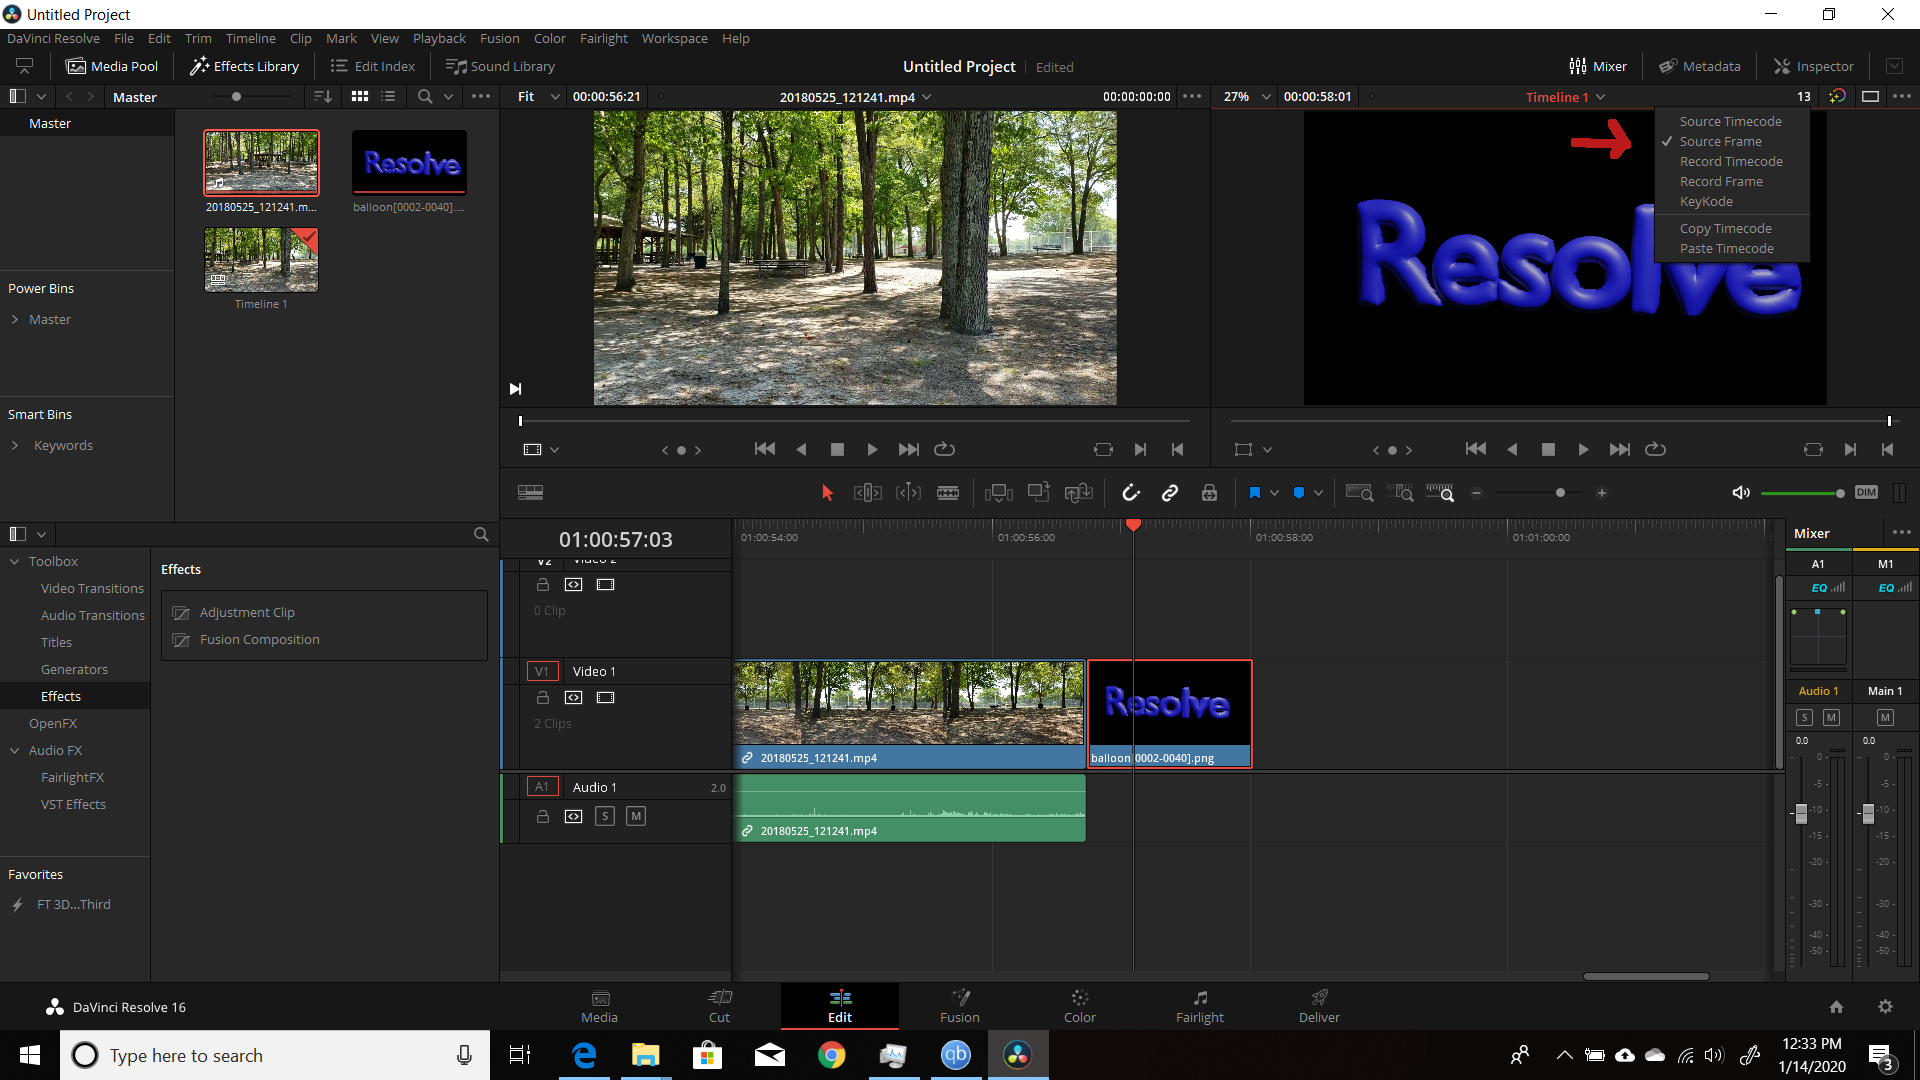Viewport: 1920px width, 1080px height.
Task: Click Overwrite Clip edit icon
Action: pos(1039,492)
